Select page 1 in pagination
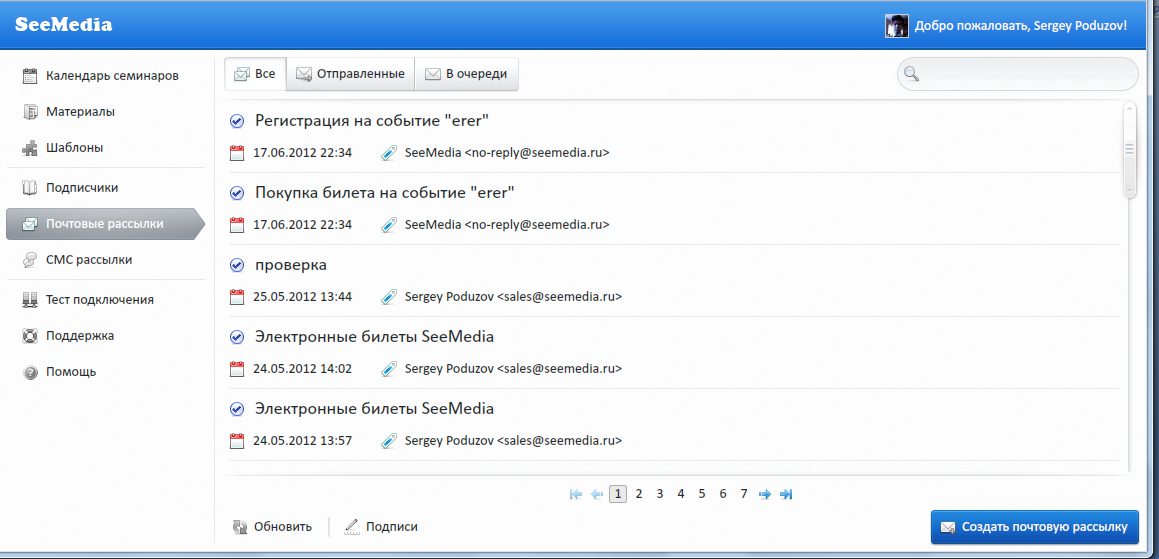Screen dimensions: 1159x559 (618, 494)
